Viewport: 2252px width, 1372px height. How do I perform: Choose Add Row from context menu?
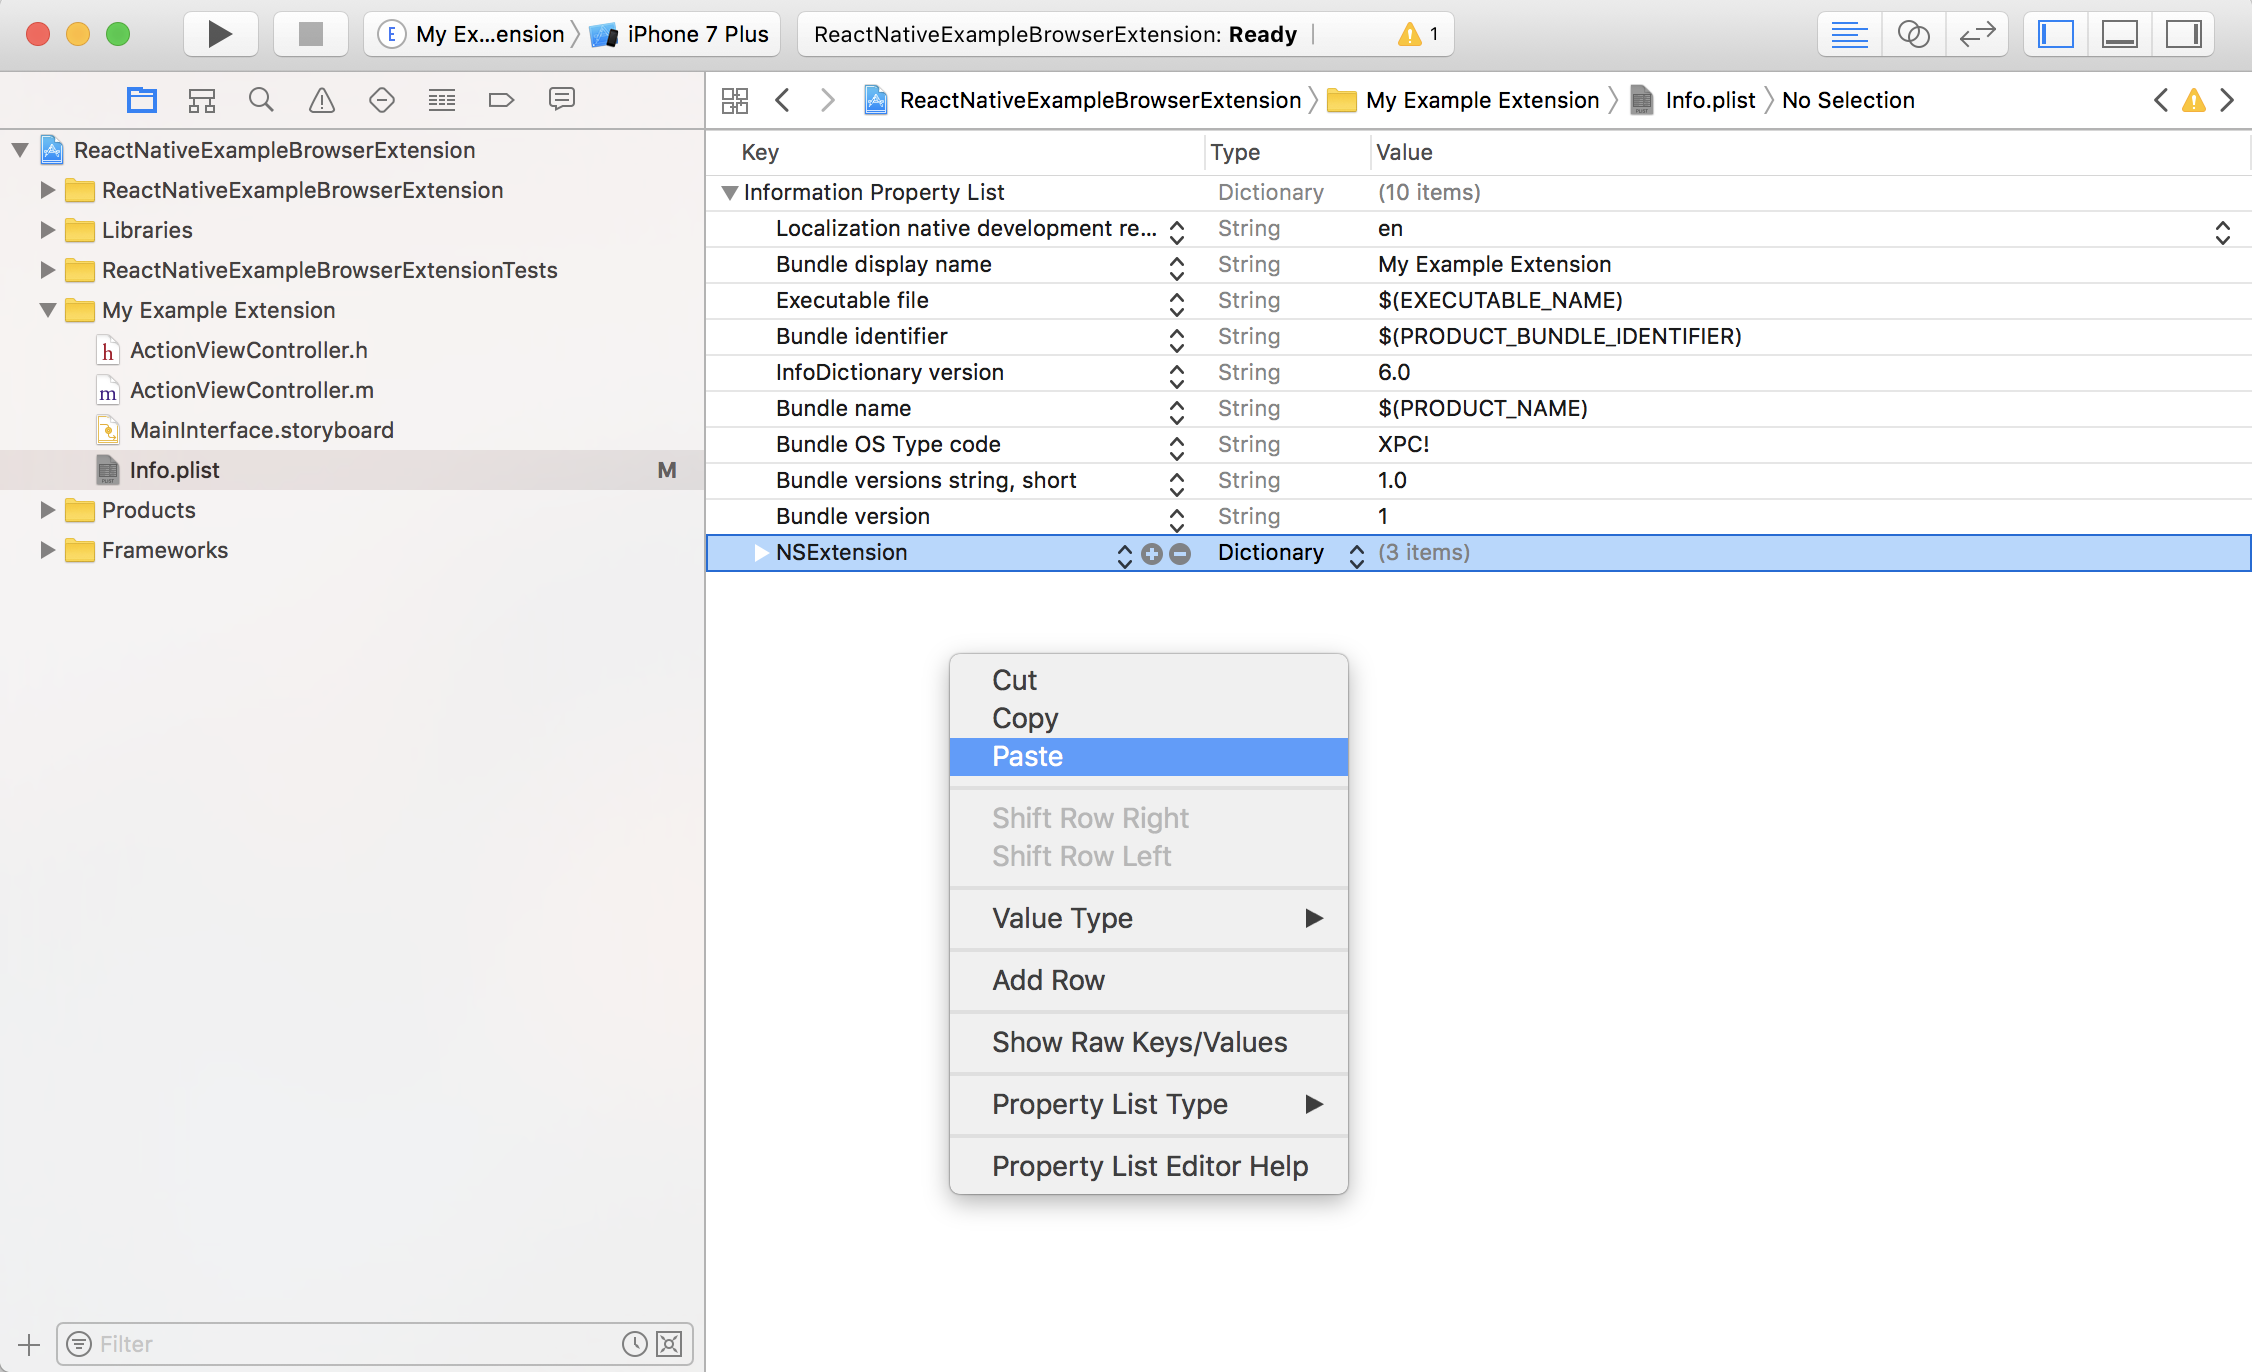click(1148, 980)
